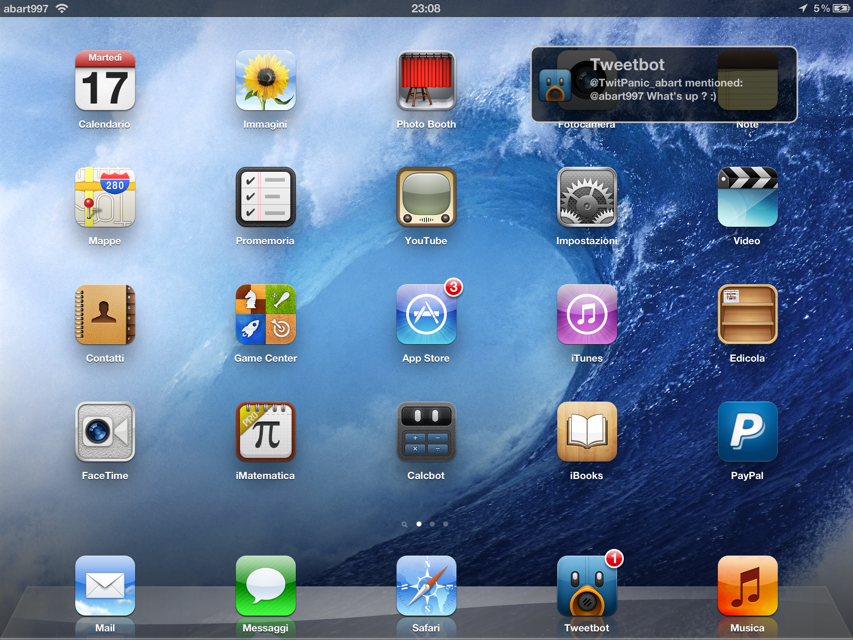Tap the battery indicator in status bar
This screenshot has width=853, height=640.
841,8
